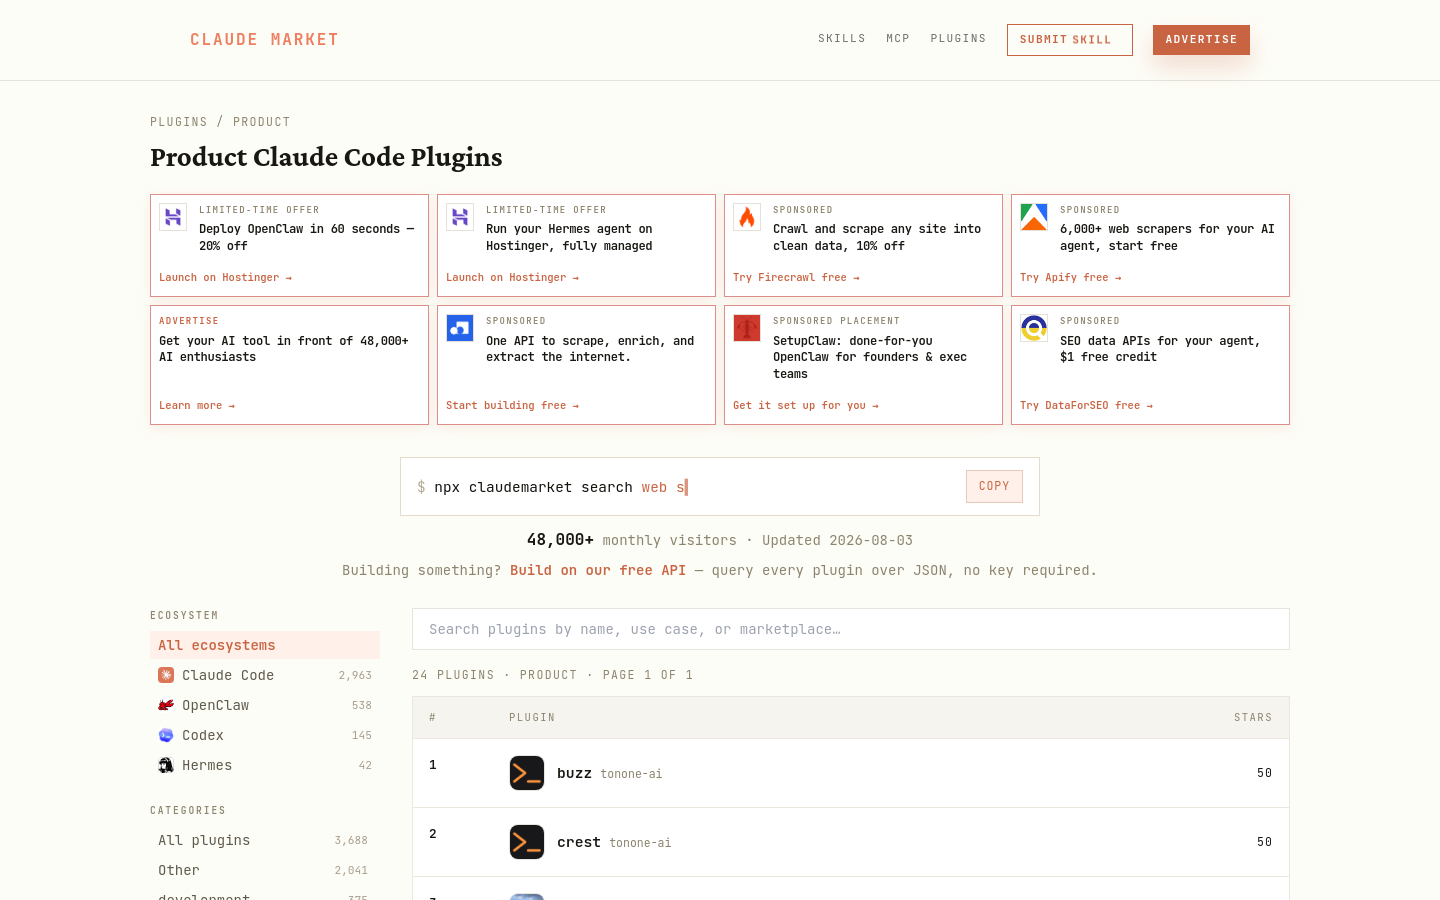Click the Firecrawl flame icon
The image size is (1440, 900).
[747, 217]
